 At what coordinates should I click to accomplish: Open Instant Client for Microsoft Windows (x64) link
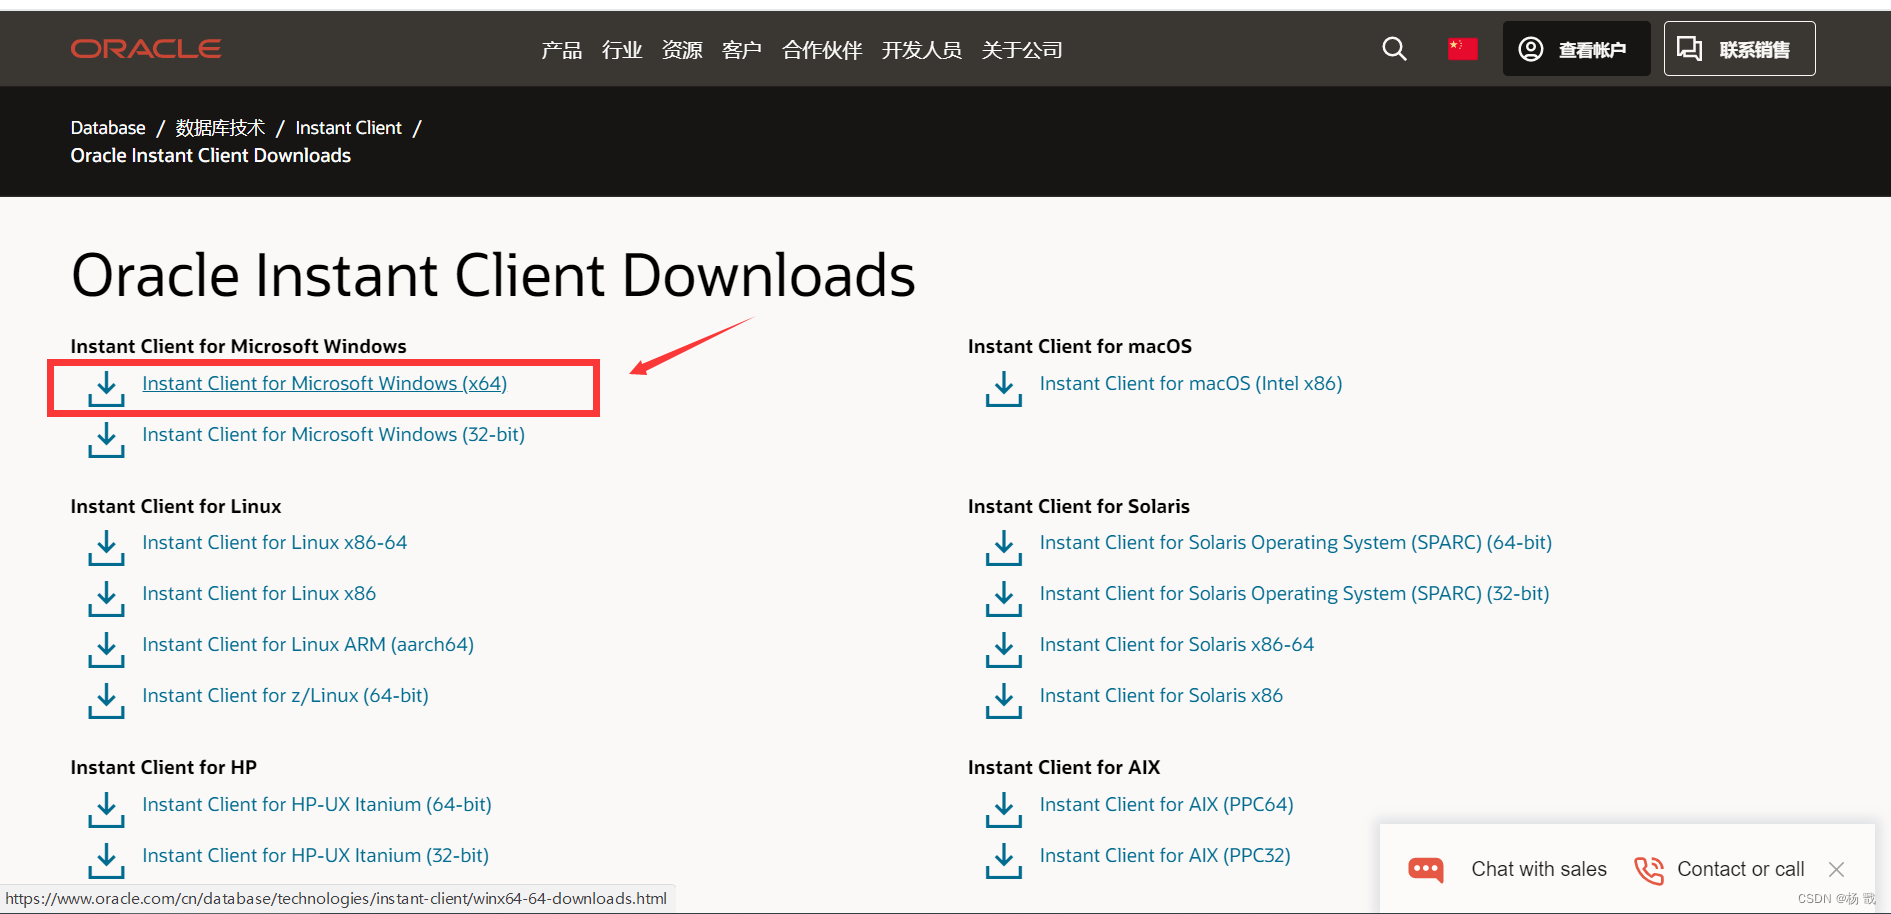click(x=324, y=384)
